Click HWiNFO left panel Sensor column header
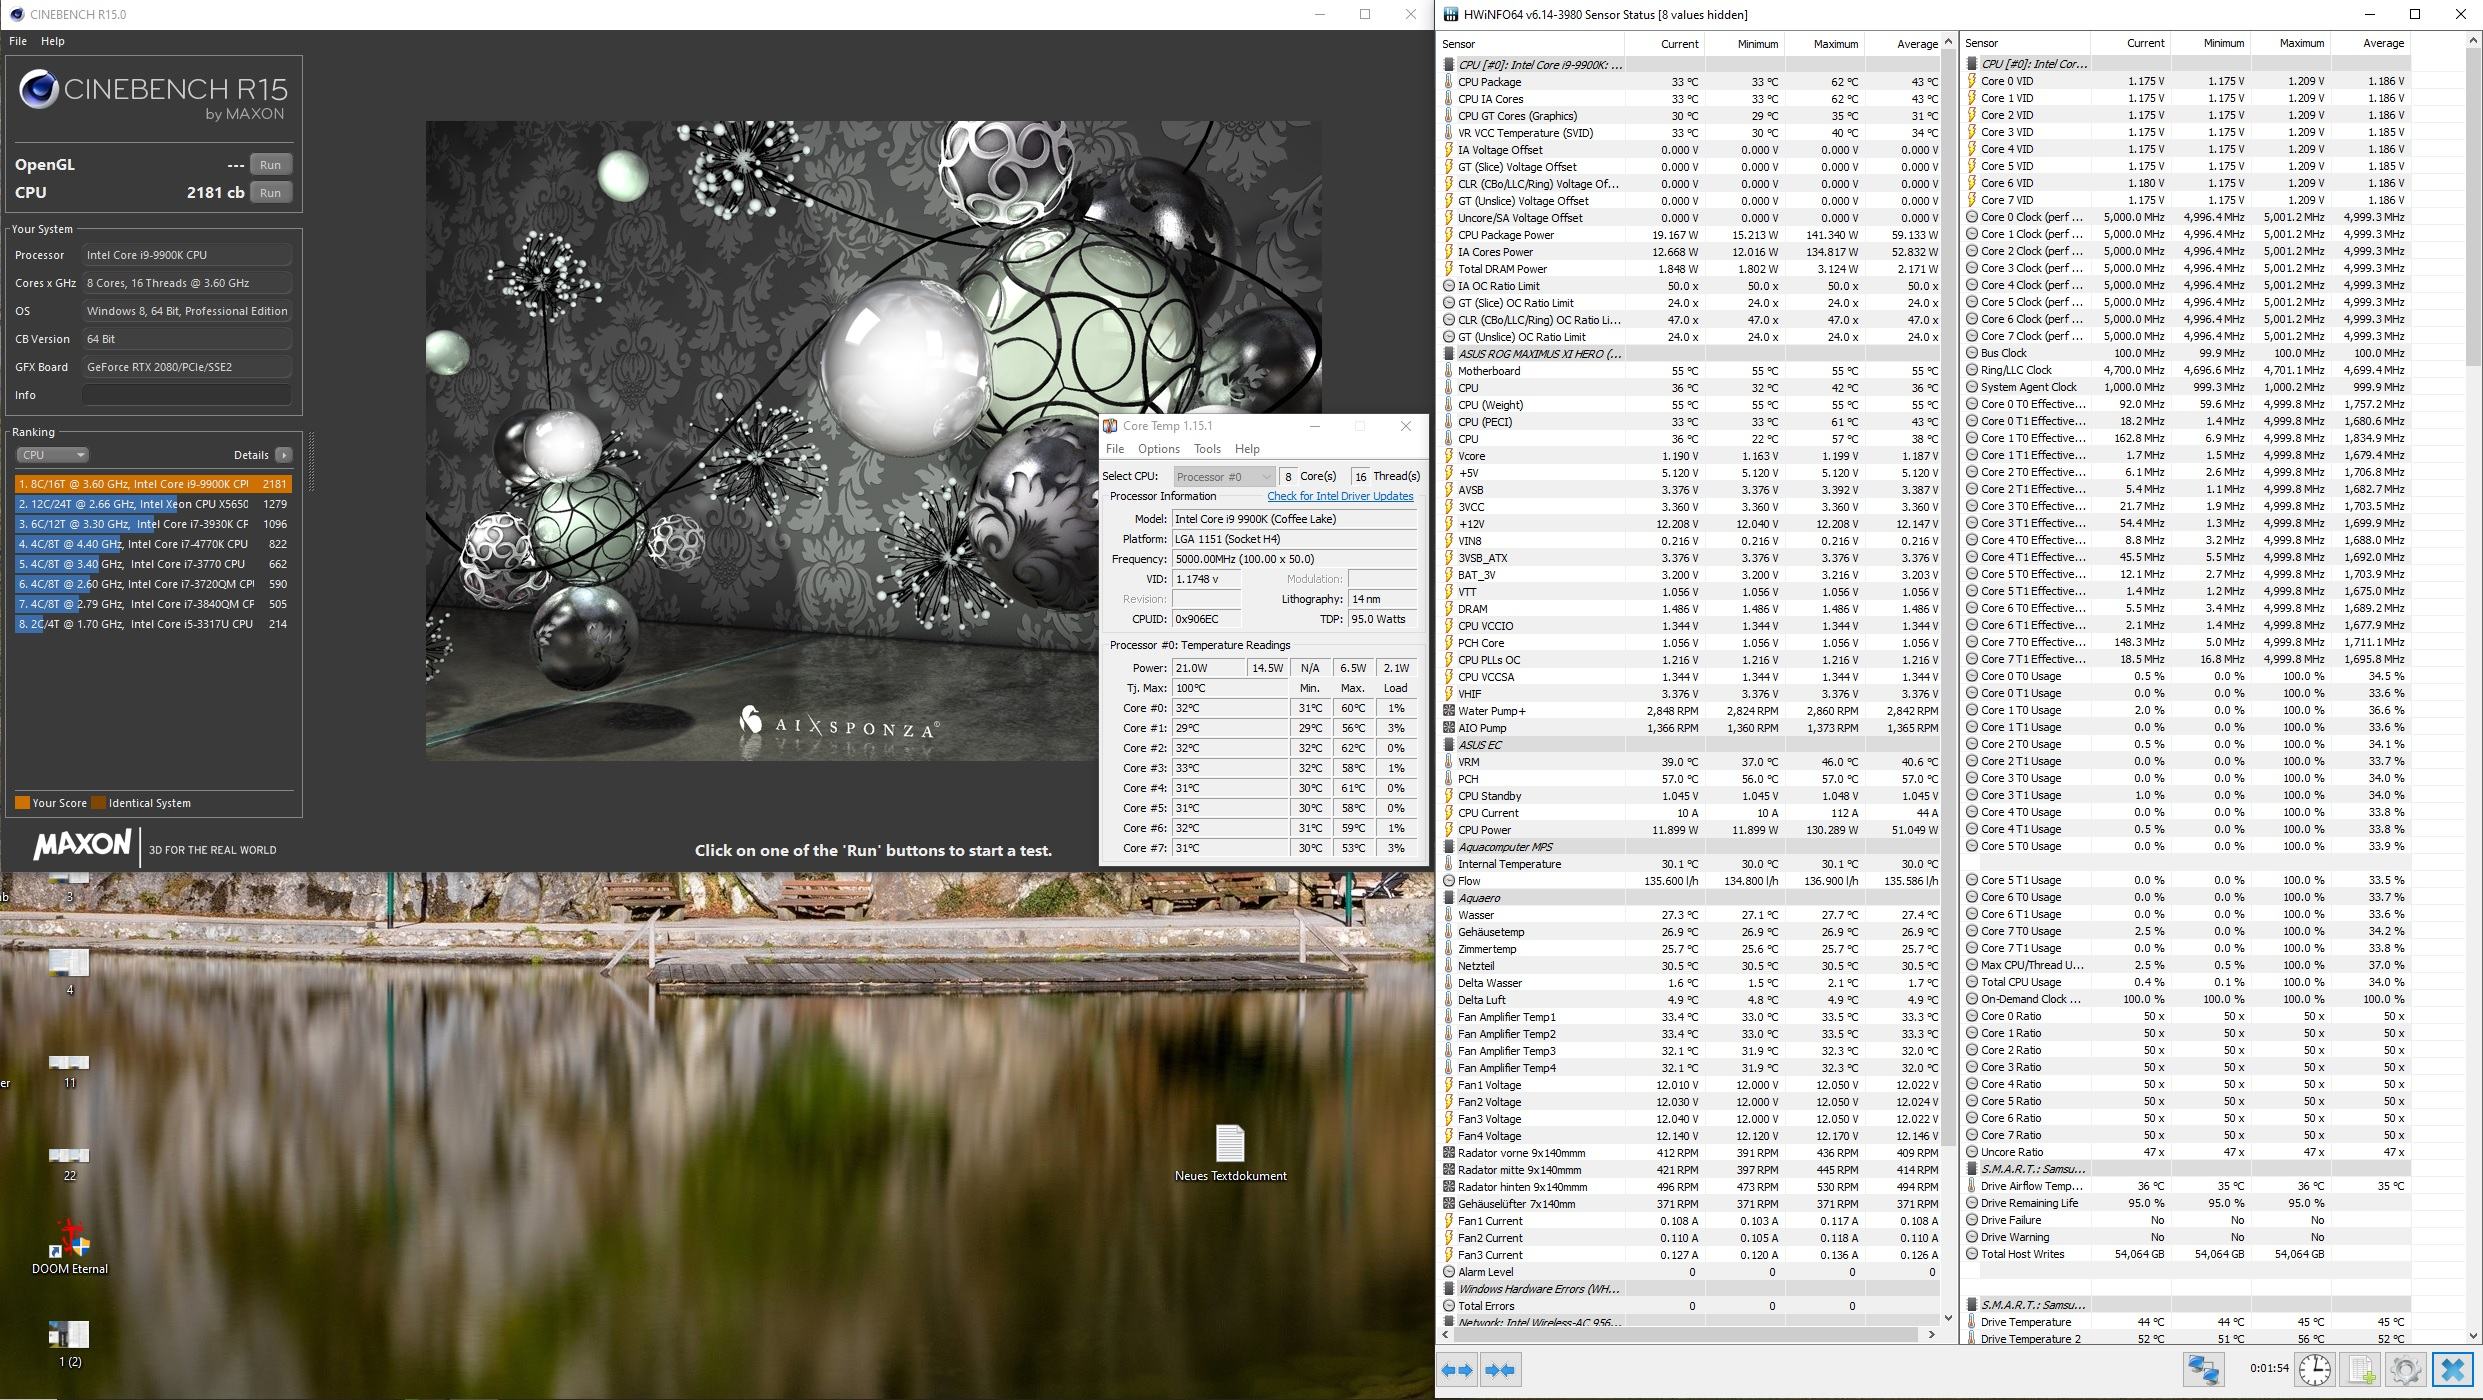This screenshot has height=1400, width=2483. coord(1532,44)
